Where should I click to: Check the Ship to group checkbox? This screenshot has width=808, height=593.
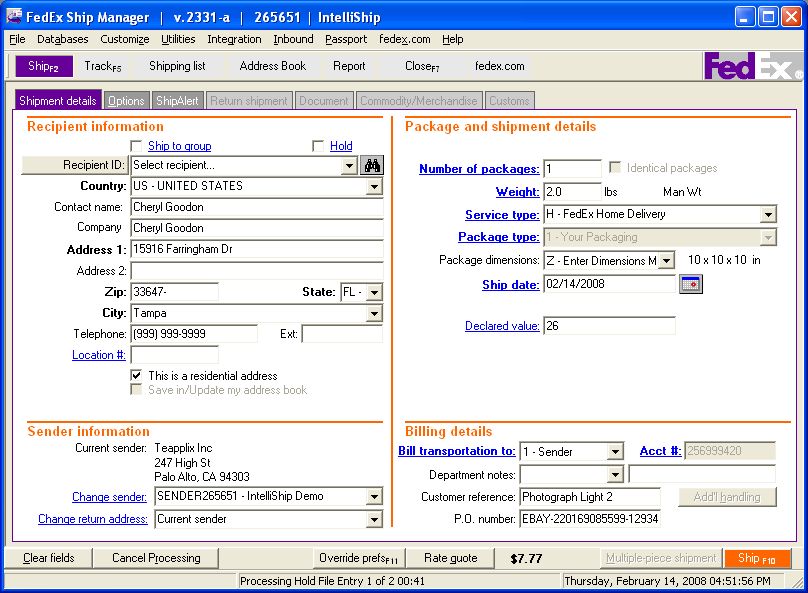[x=137, y=146]
